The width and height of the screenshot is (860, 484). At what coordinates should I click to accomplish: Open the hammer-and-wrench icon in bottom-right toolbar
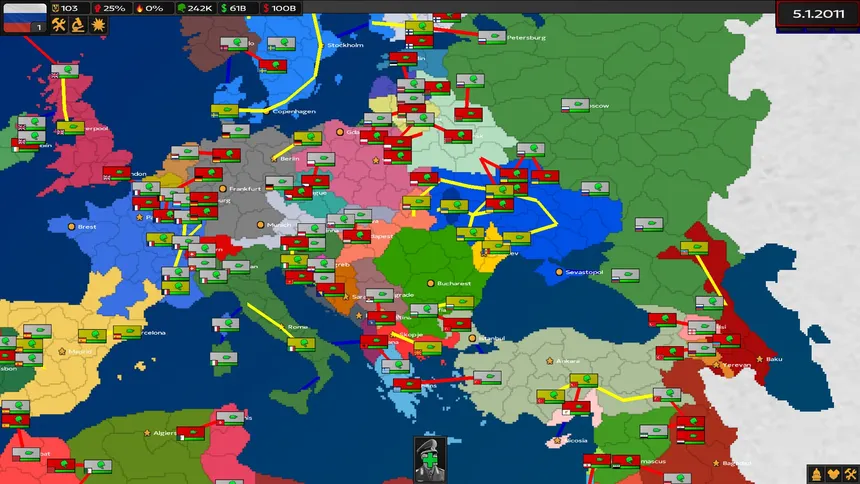[x=851, y=474]
